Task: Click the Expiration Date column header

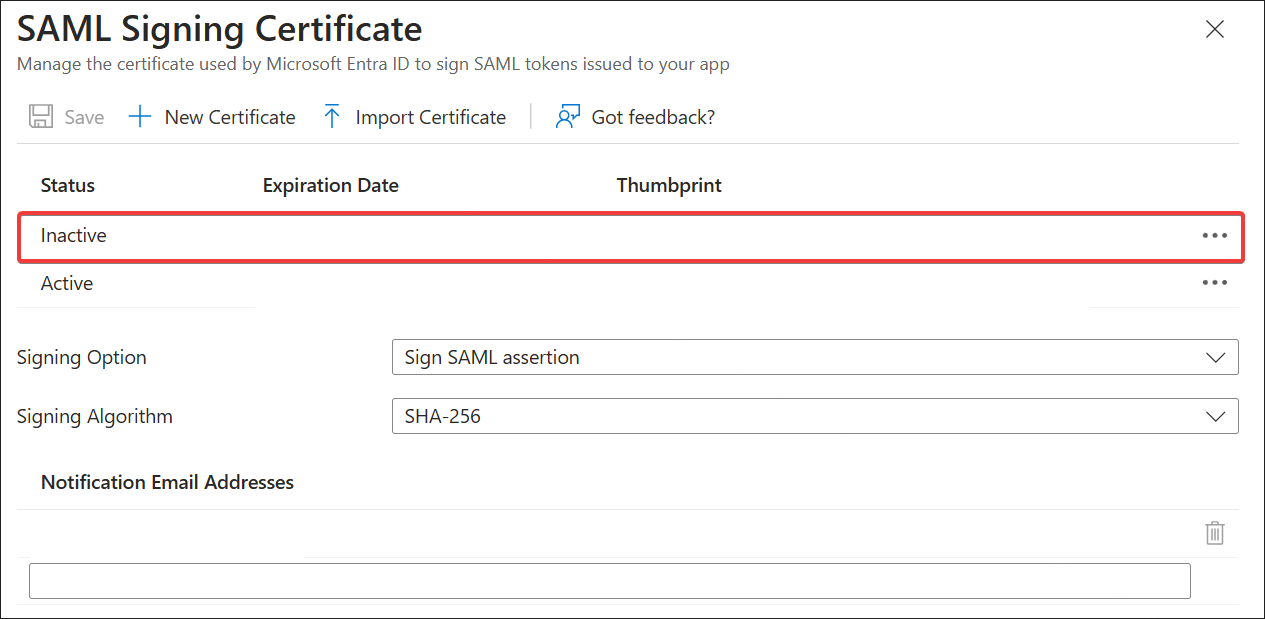Action: pyautogui.click(x=330, y=185)
